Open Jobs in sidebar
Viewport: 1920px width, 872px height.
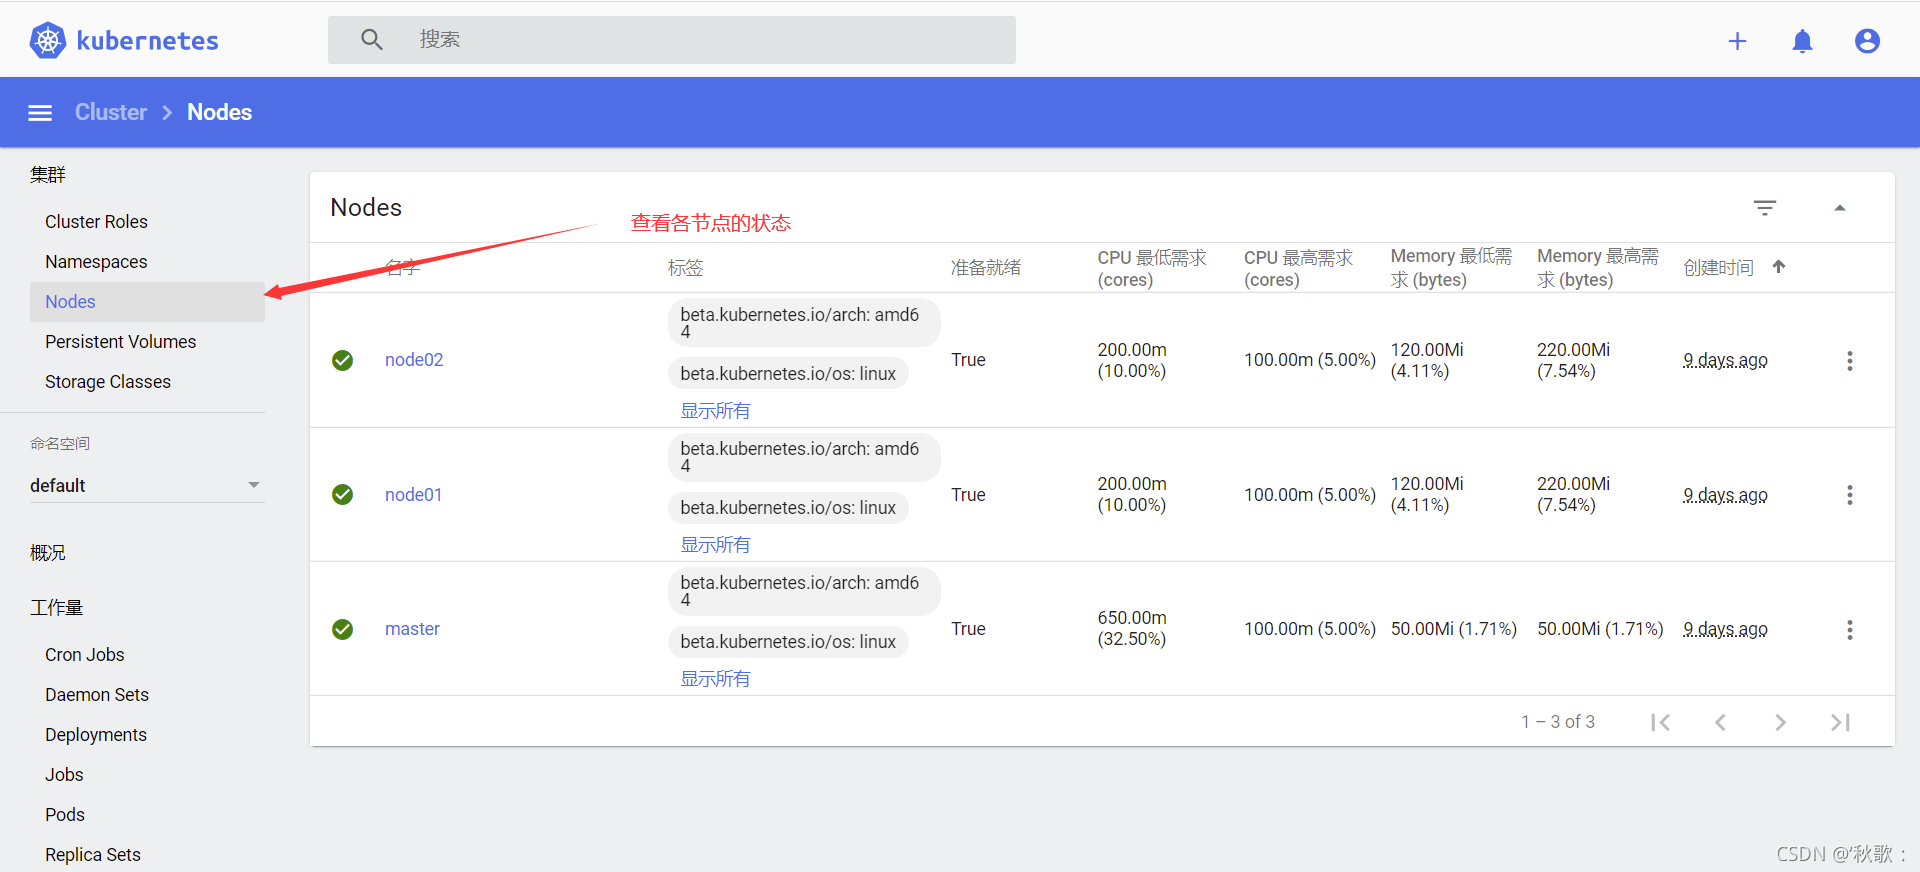click(64, 775)
